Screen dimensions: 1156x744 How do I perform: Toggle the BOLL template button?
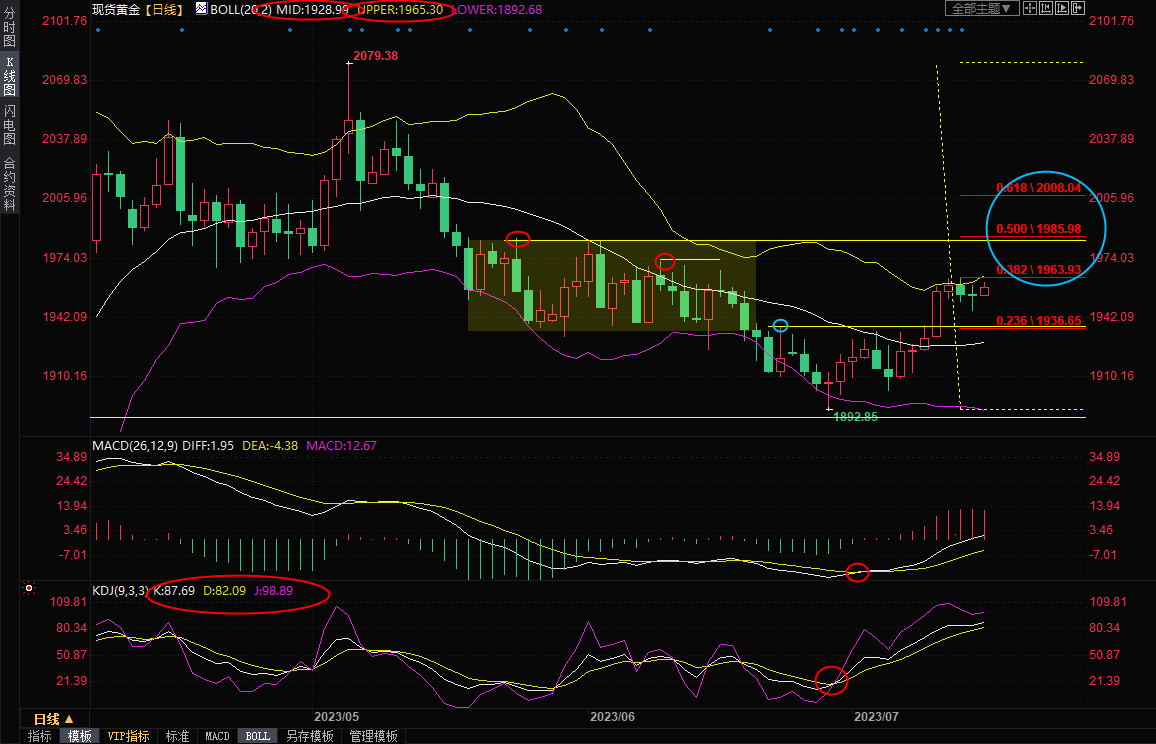click(x=257, y=736)
